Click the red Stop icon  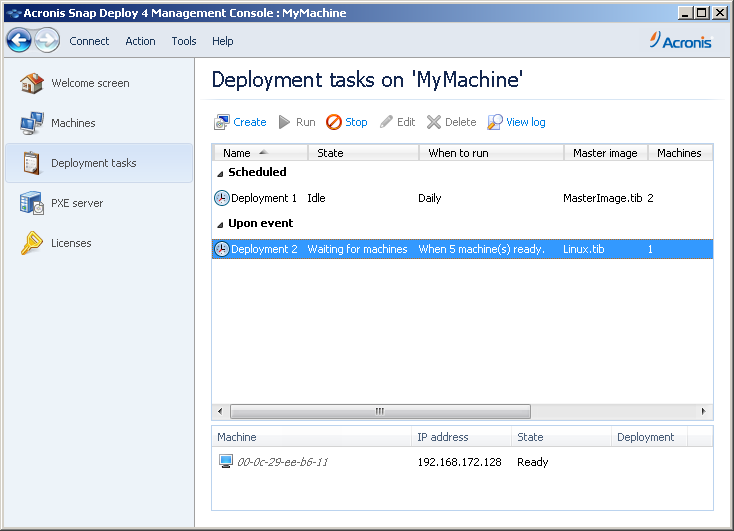pos(334,122)
